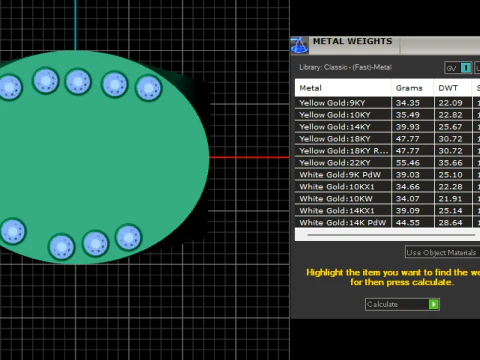Click the 39.93 grams value
The width and height of the screenshot is (480, 360).
point(408,127)
